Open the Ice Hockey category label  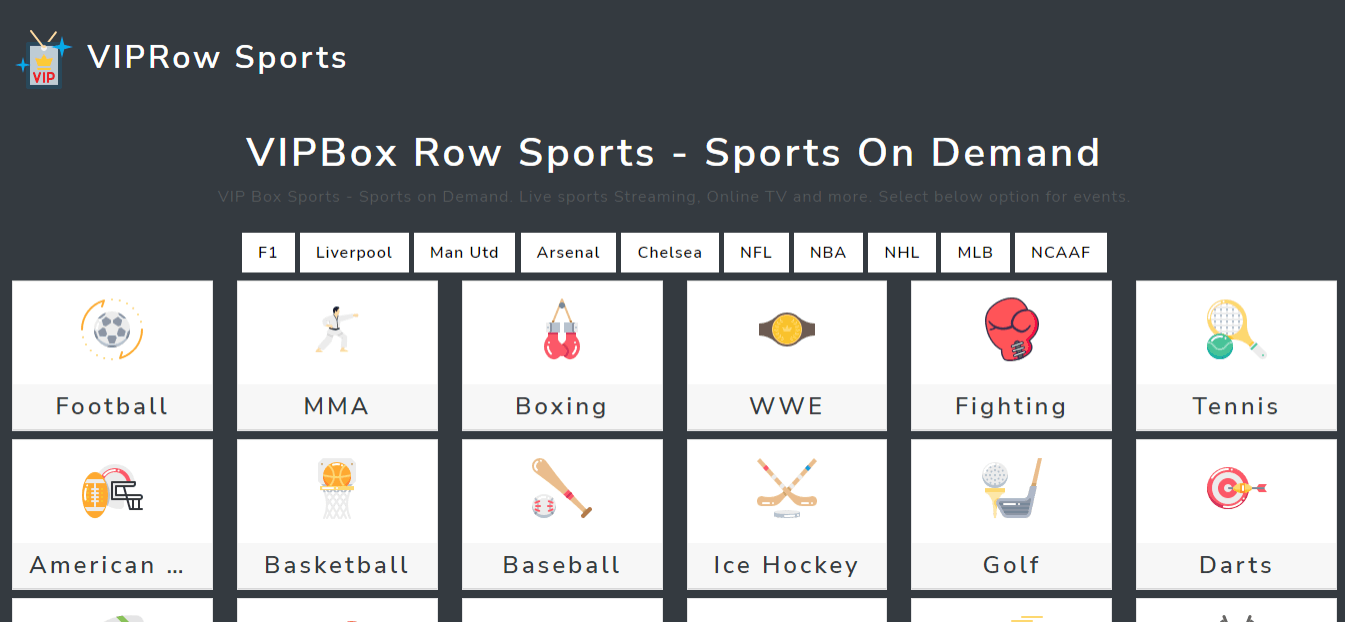pyautogui.click(x=787, y=566)
